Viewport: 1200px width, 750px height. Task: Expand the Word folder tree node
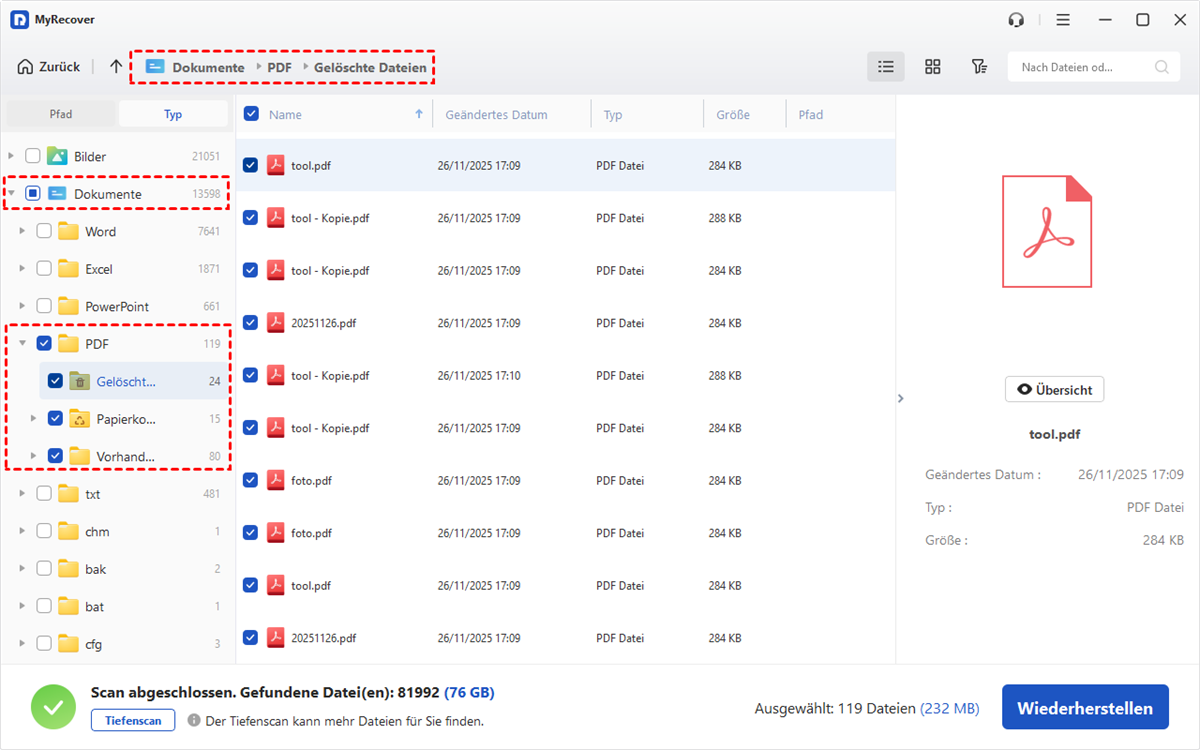(23, 232)
